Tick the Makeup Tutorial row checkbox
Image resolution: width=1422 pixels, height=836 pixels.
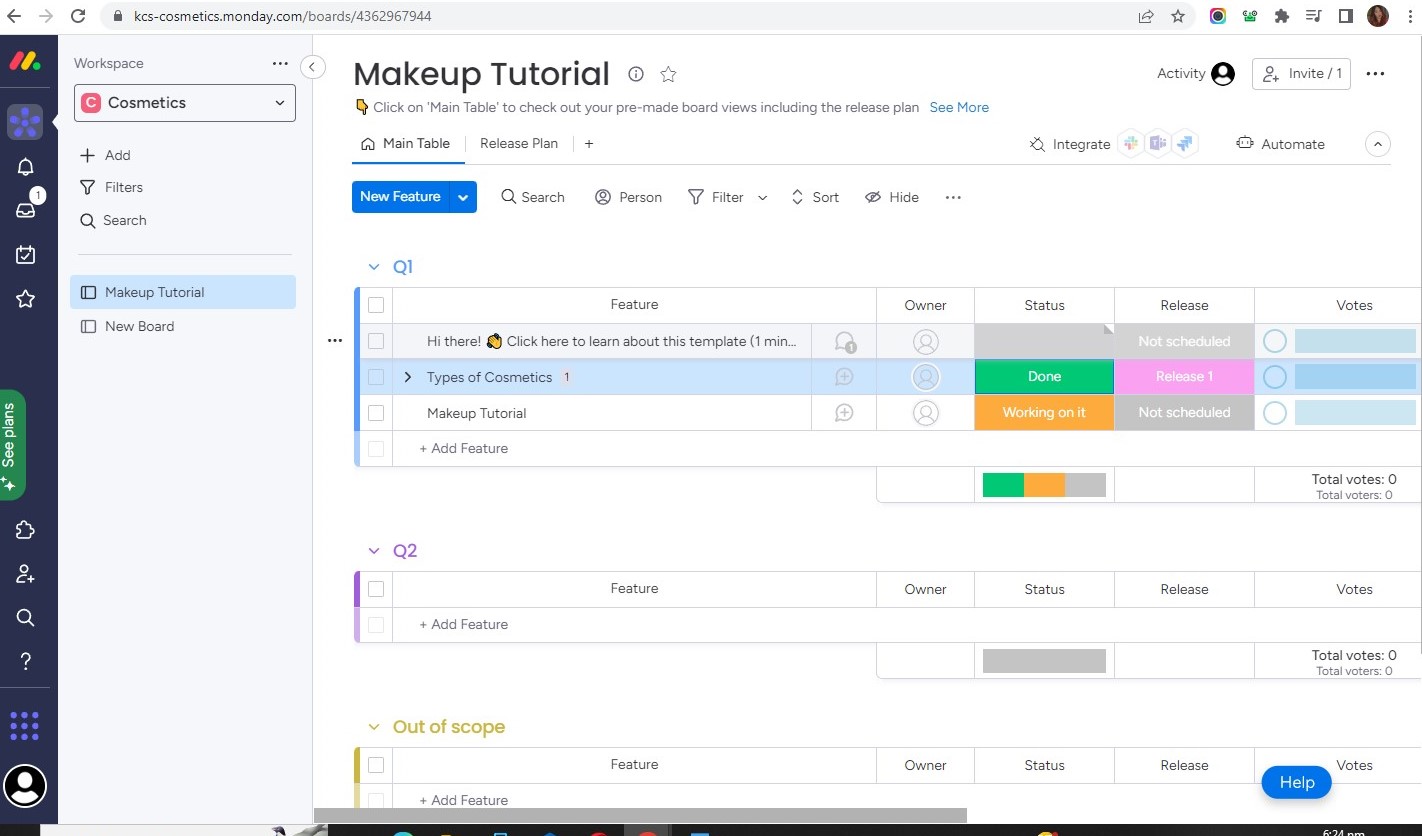coord(376,413)
